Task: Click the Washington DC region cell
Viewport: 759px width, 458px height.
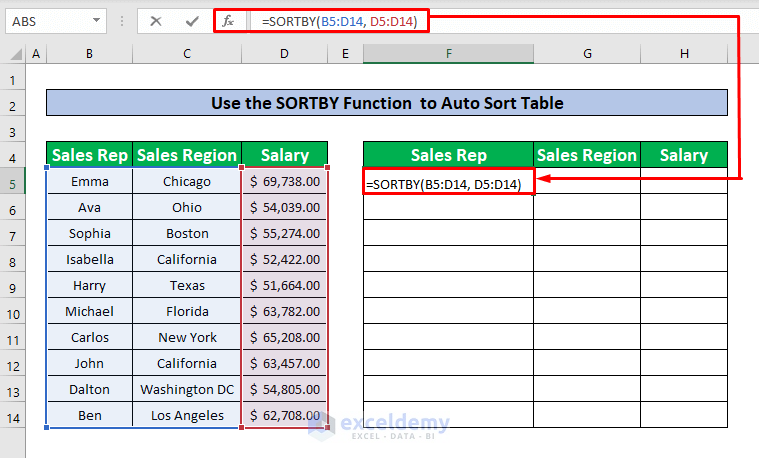Action: click(x=187, y=389)
